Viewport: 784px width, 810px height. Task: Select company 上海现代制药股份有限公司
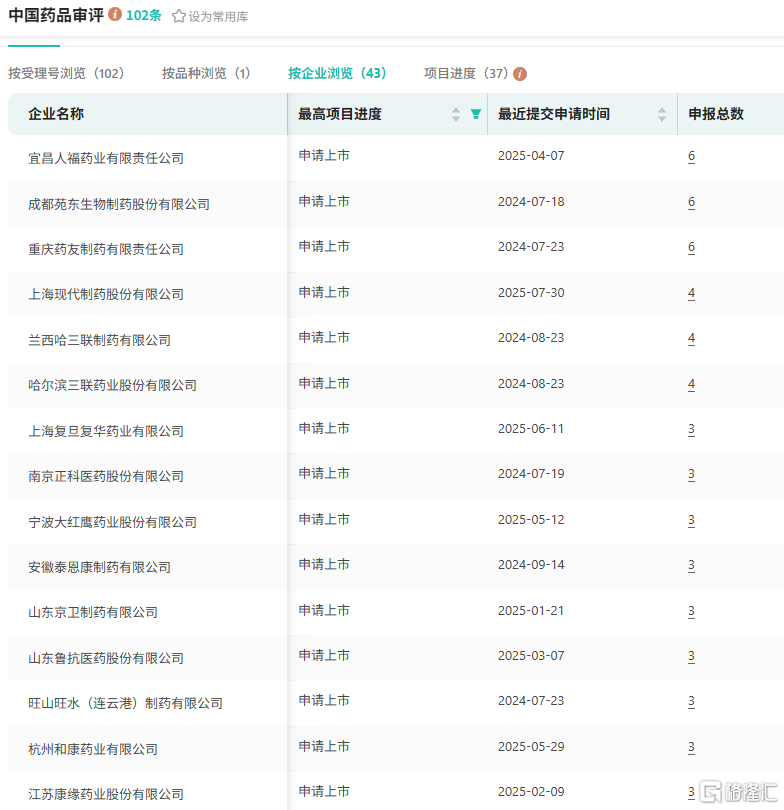(106, 294)
